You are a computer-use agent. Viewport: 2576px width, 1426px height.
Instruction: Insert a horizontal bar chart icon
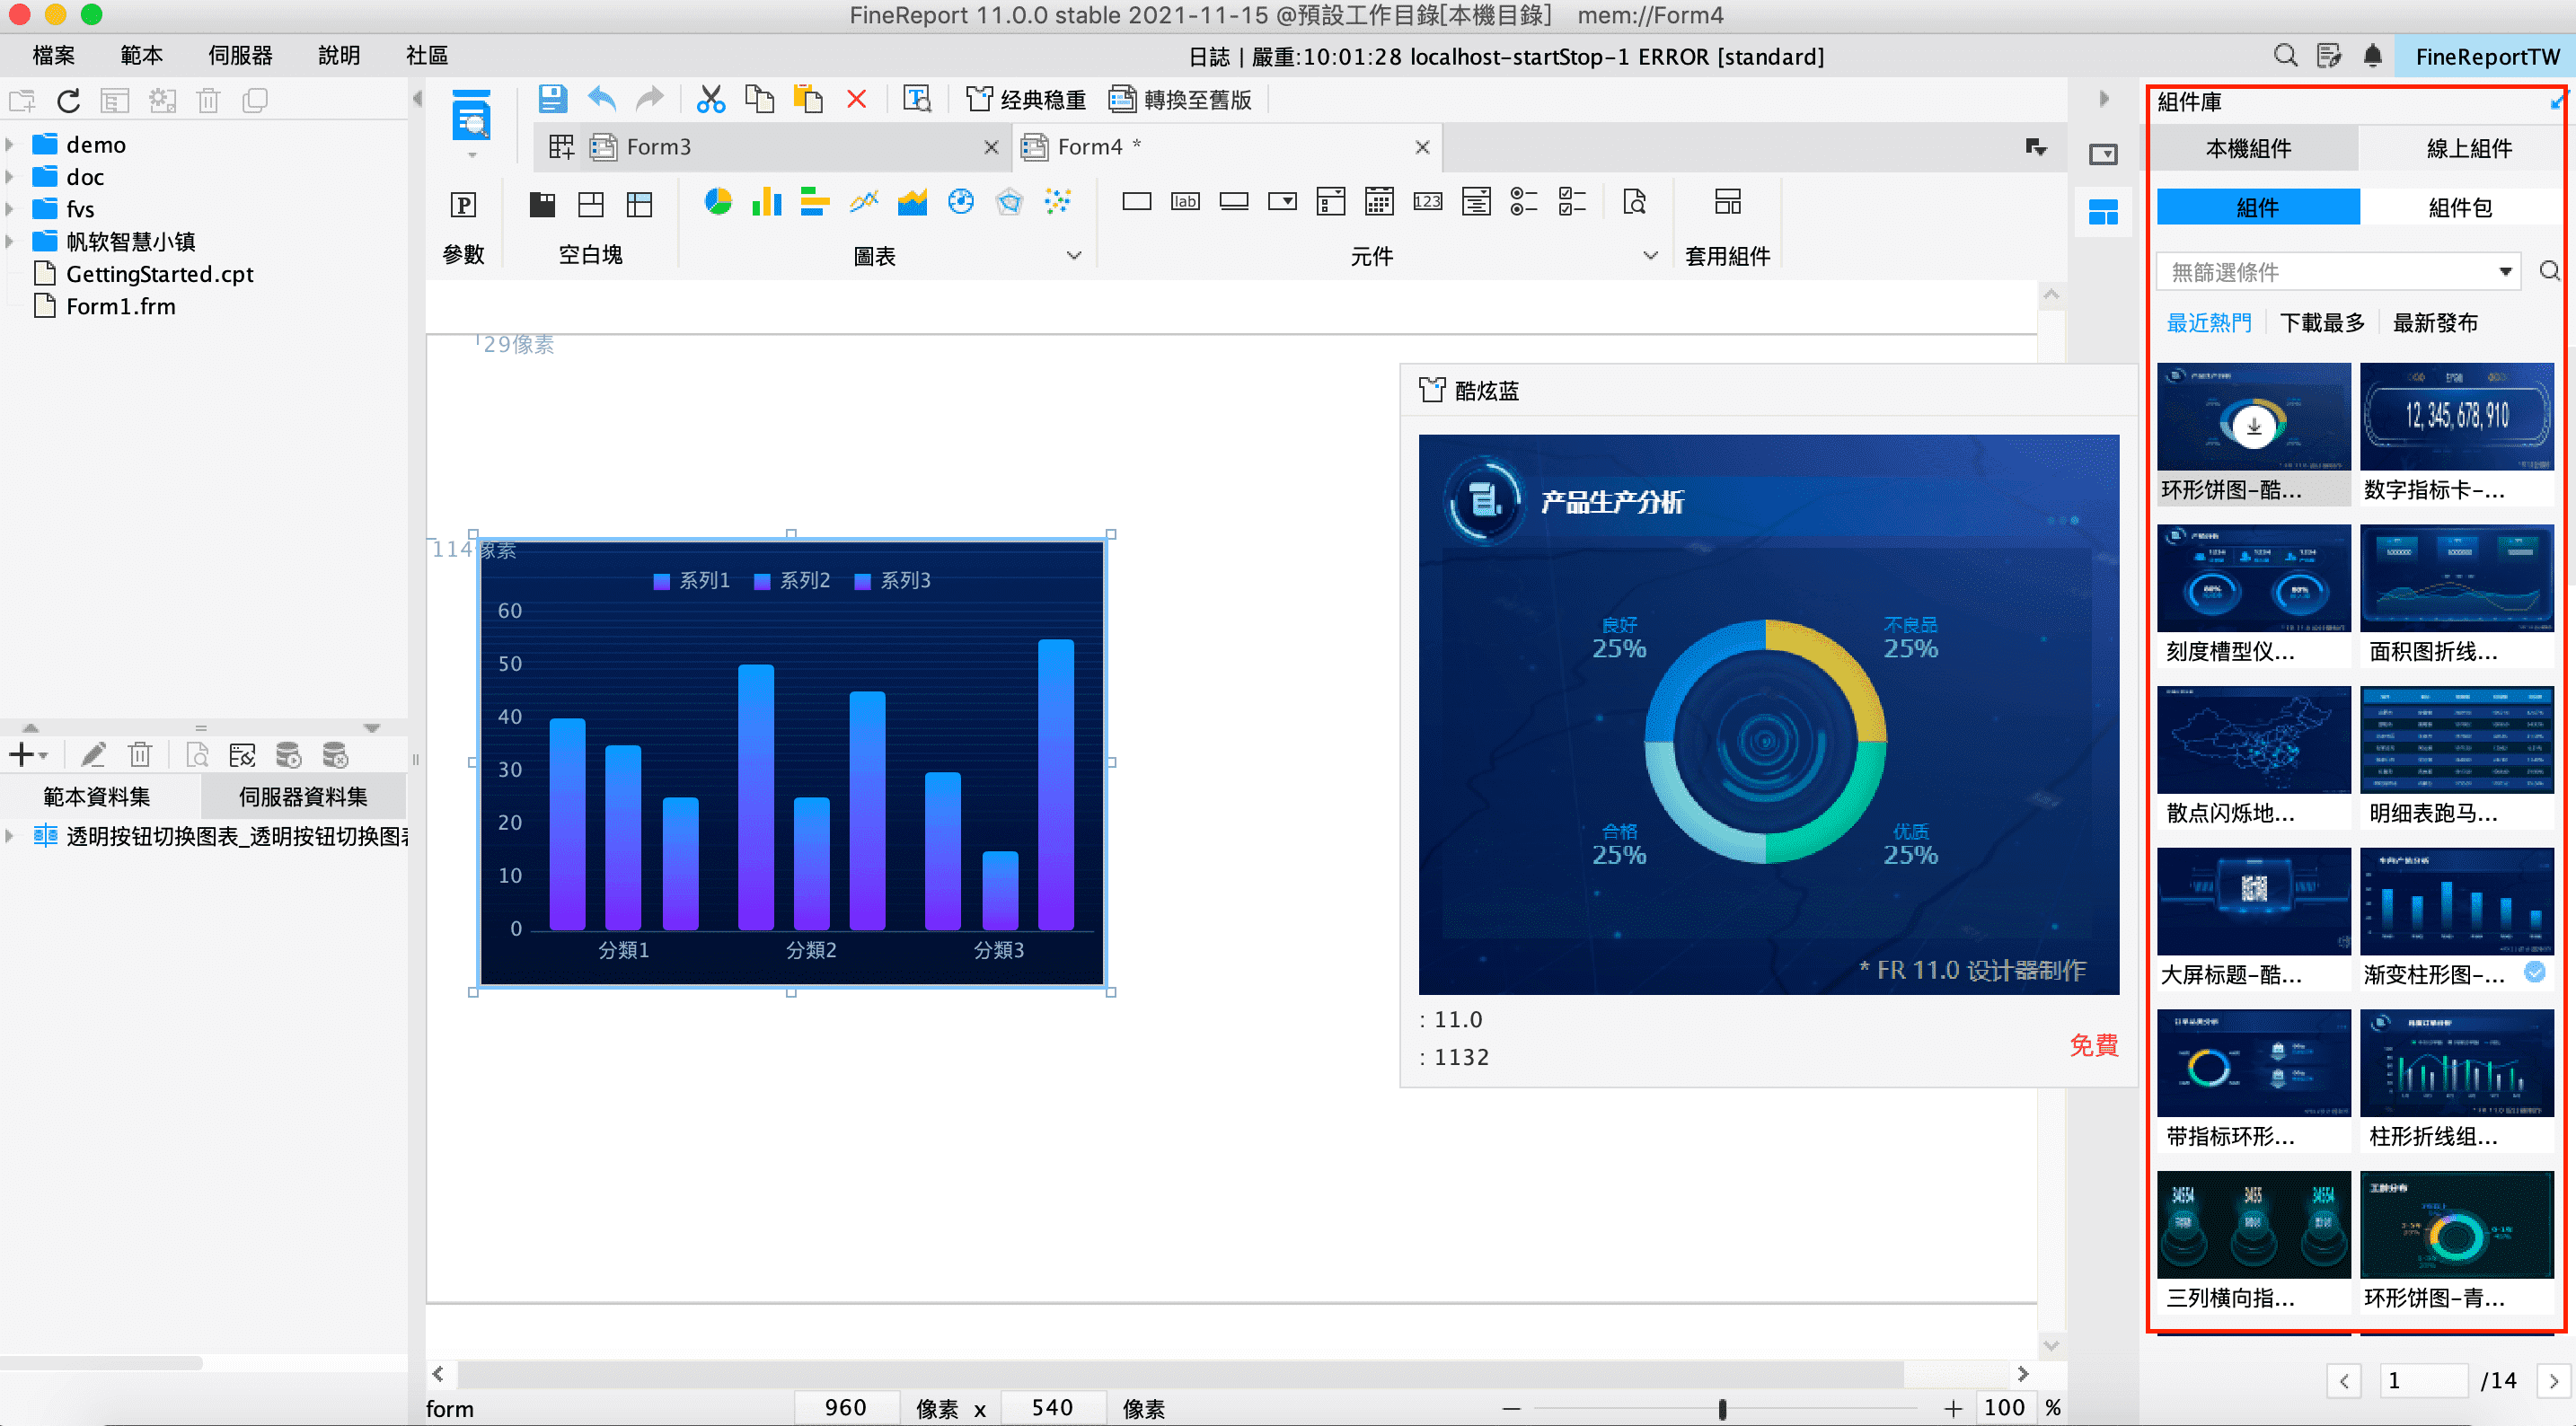815,202
